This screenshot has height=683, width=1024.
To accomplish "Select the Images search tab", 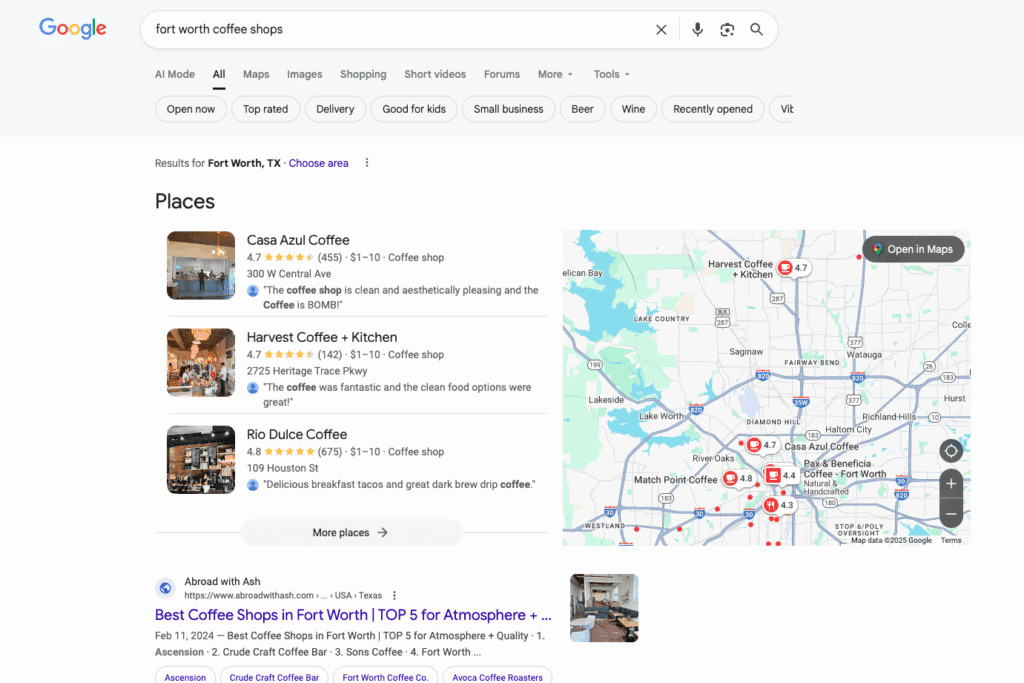I will pos(304,74).
